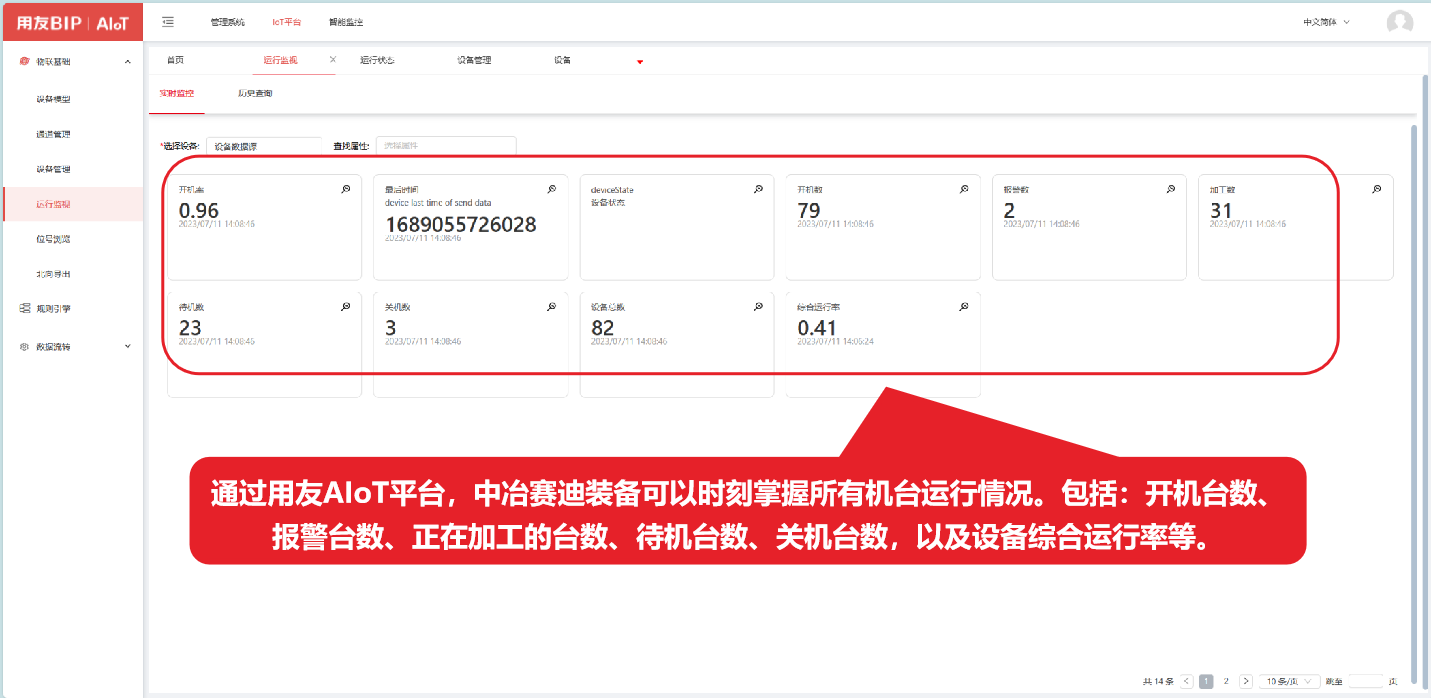Open 通道管理 in the sidebar
Viewport: 1431px width, 699px height.
click(x=53, y=134)
